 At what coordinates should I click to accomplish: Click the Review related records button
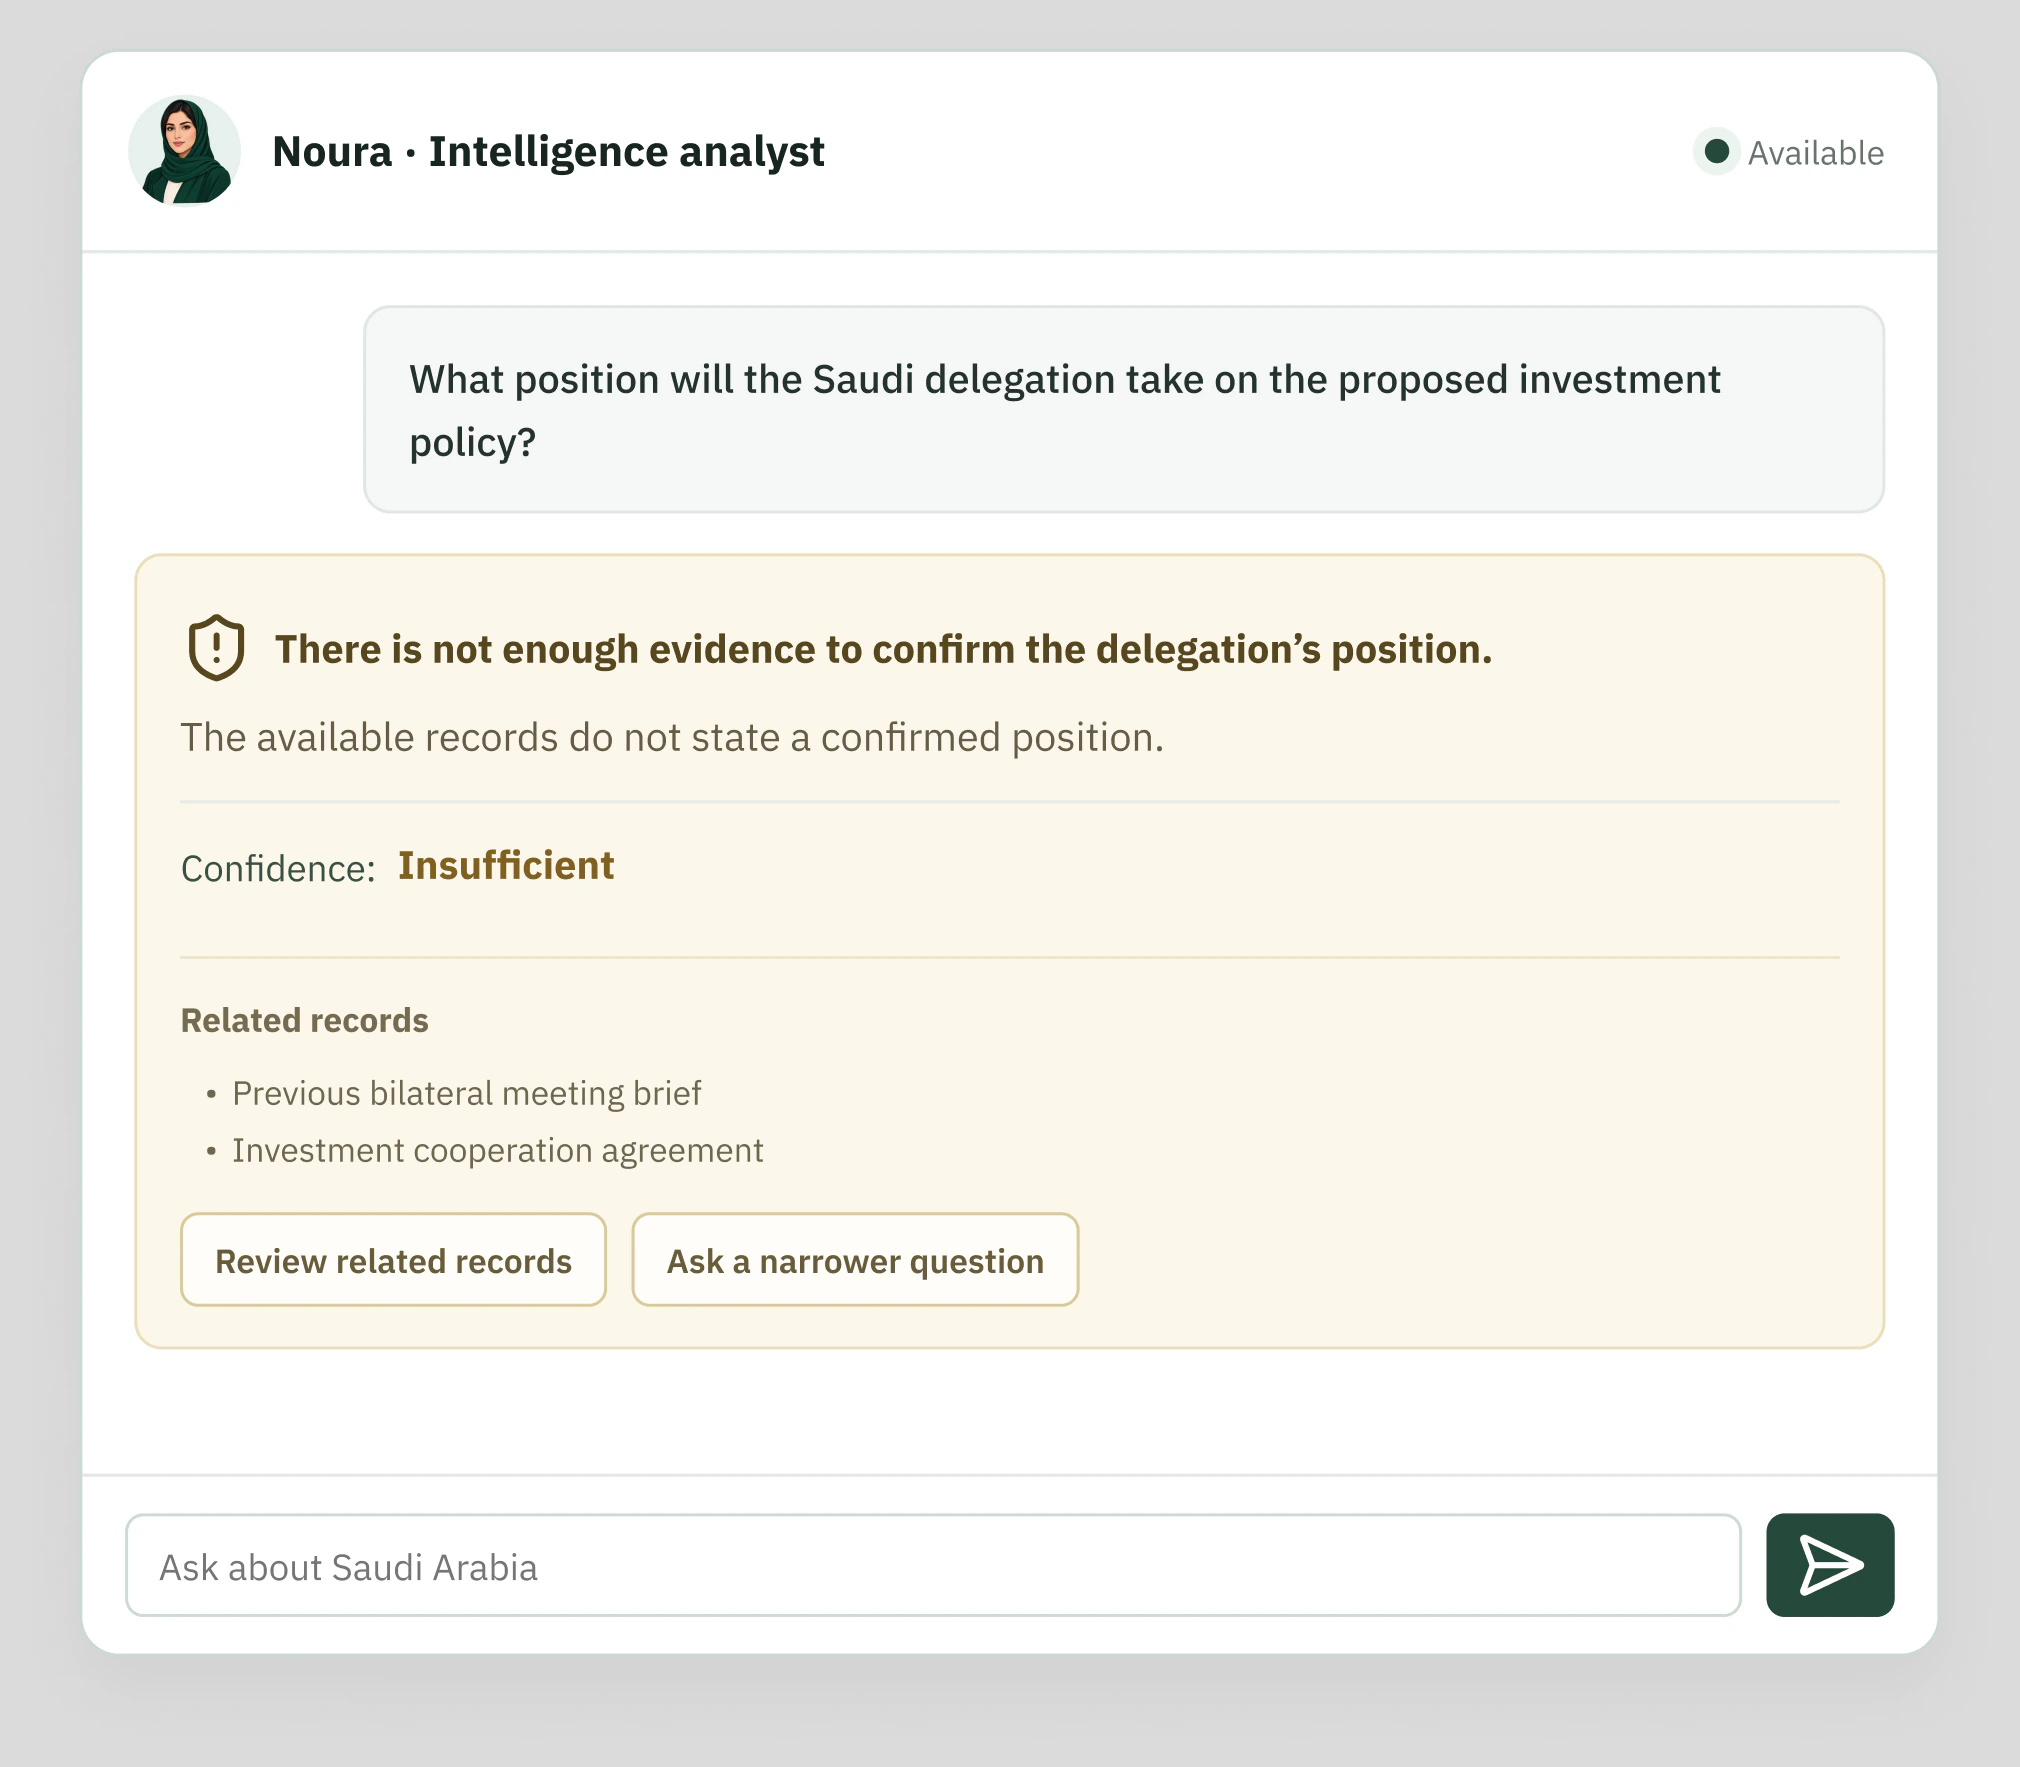393,1260
